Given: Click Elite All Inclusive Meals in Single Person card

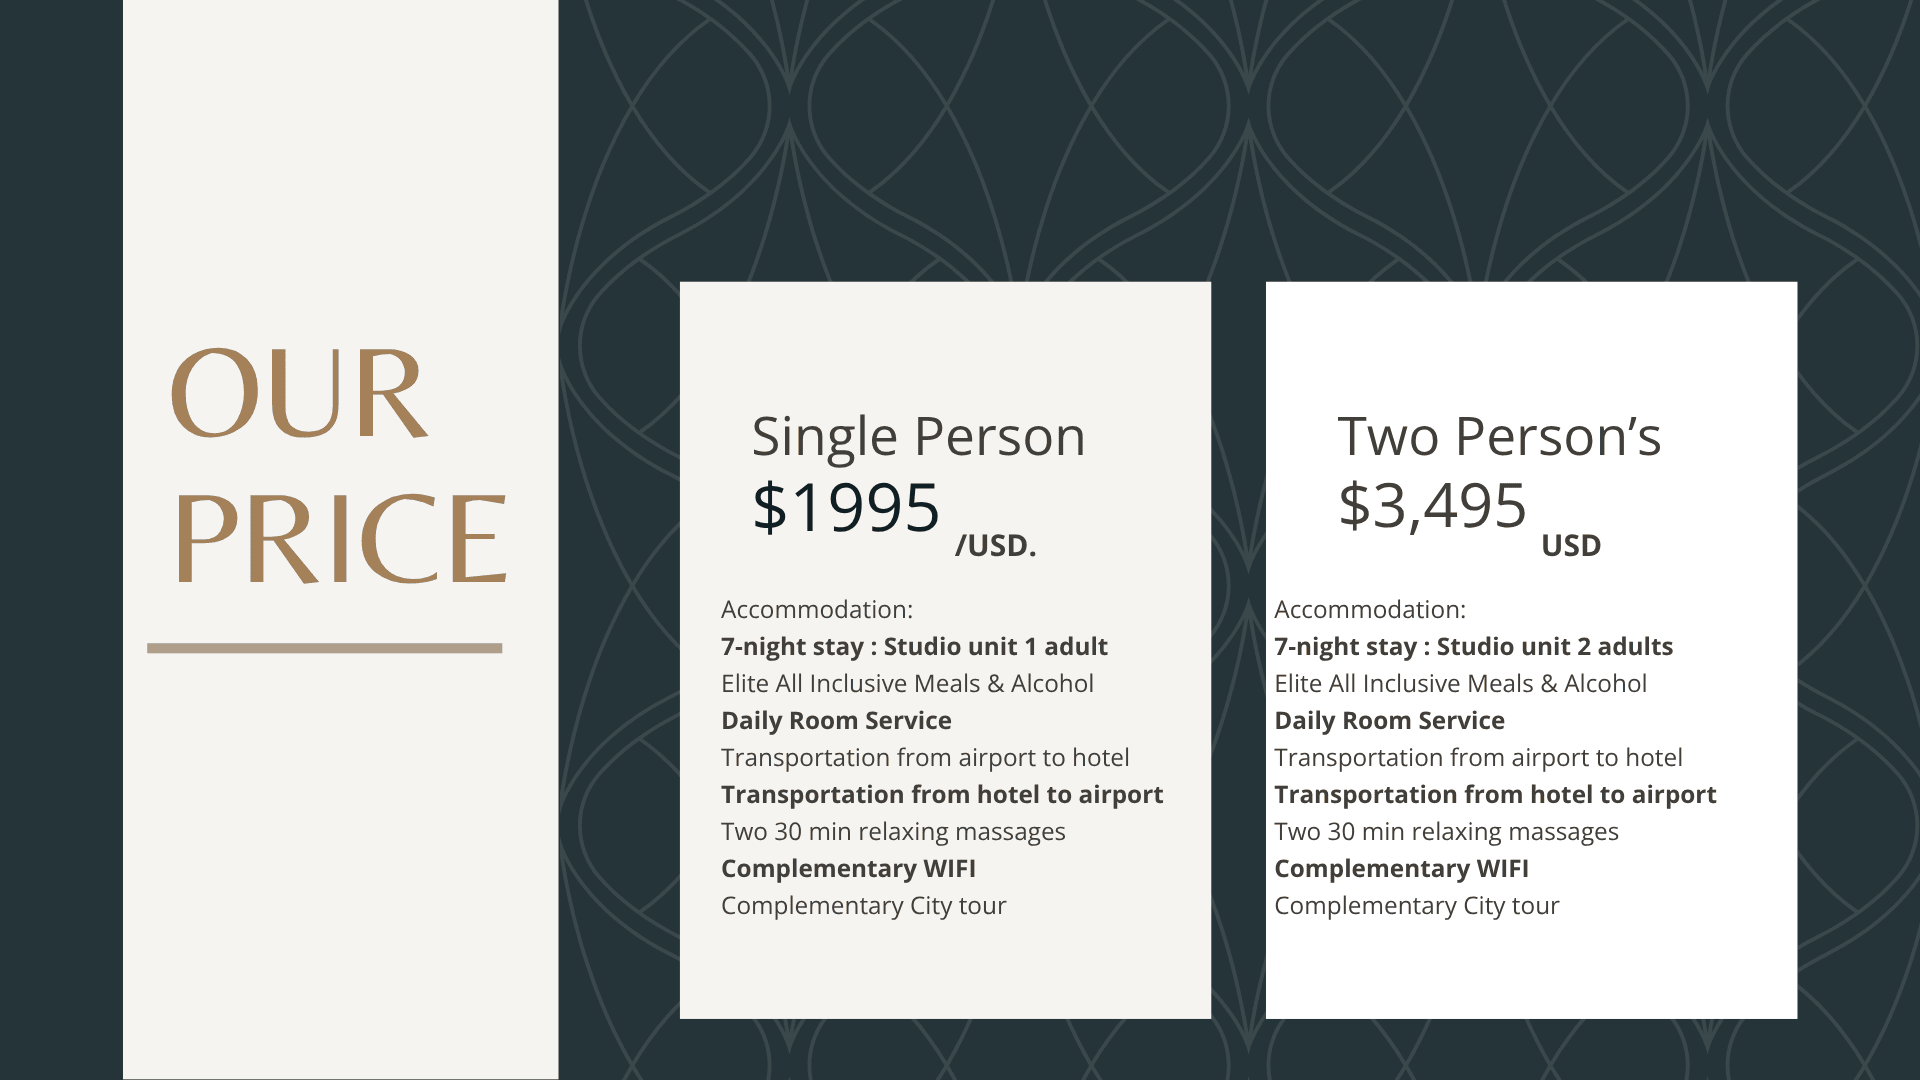Looking at the screenshot, I should pyautogui.click(x=907, y=684).
